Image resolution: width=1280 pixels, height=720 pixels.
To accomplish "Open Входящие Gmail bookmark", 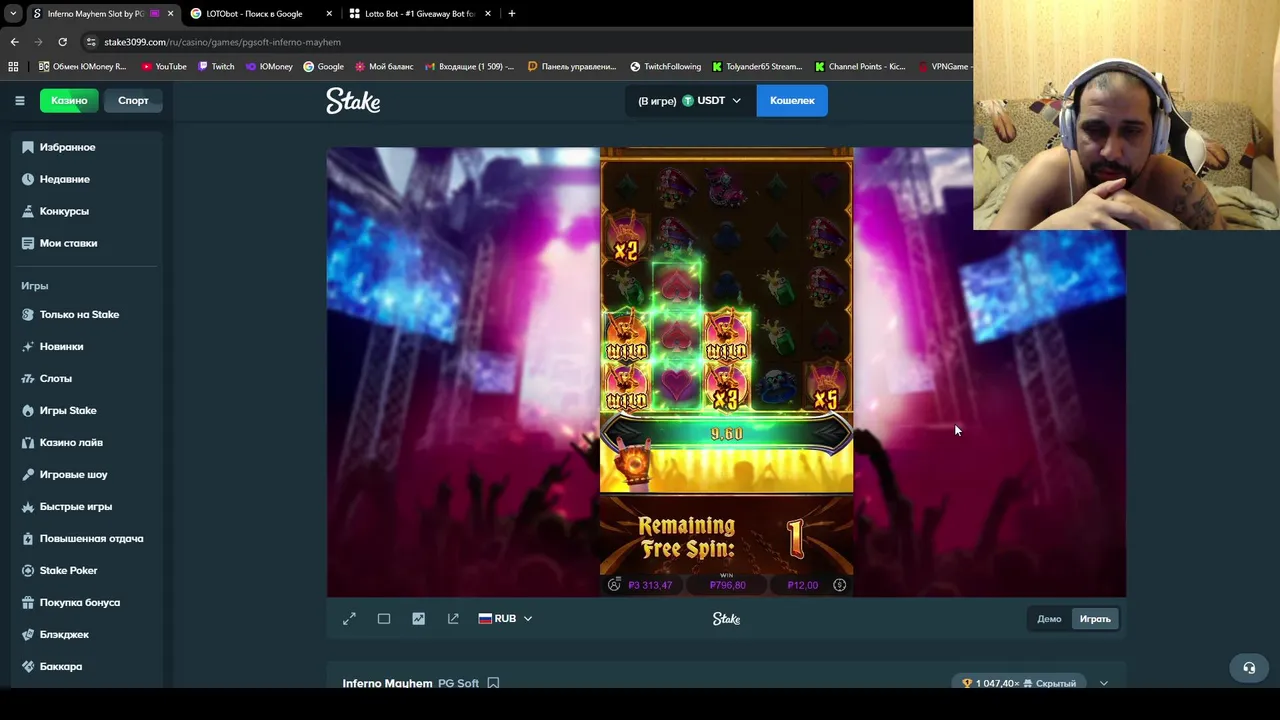I will 469,66.
